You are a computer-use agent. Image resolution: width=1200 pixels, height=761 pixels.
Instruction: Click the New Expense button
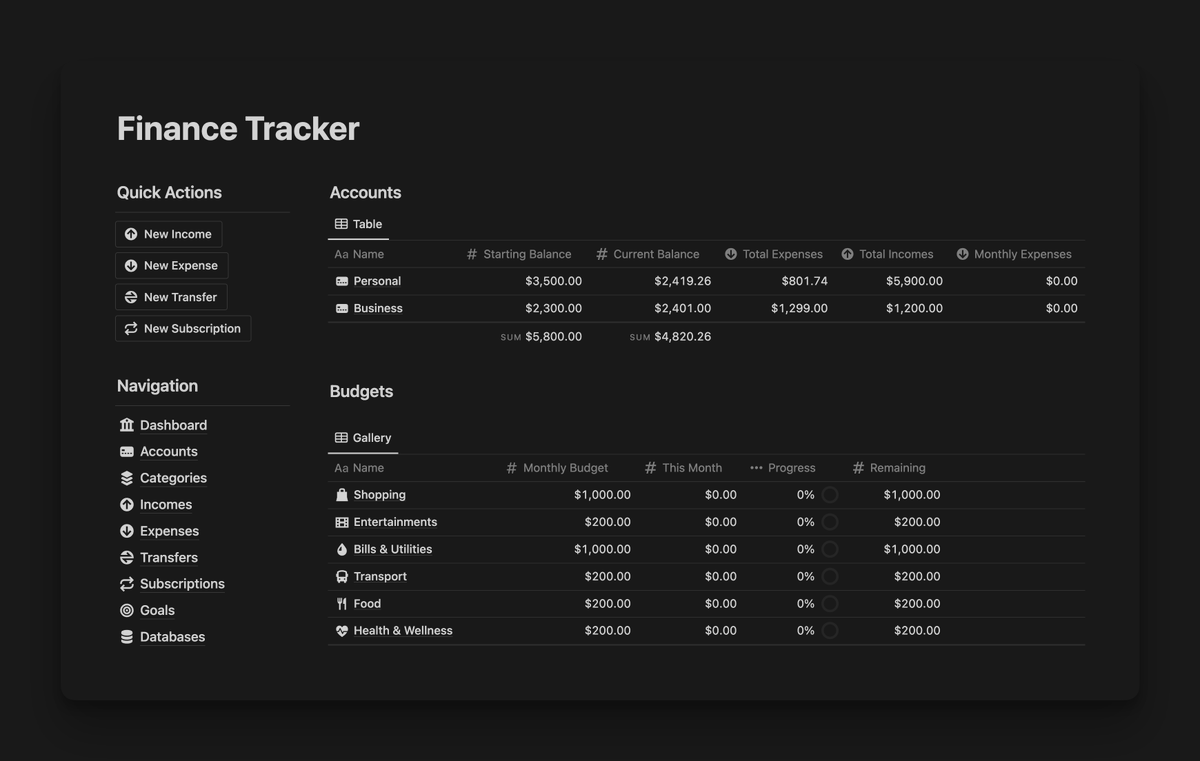[172, 265]
